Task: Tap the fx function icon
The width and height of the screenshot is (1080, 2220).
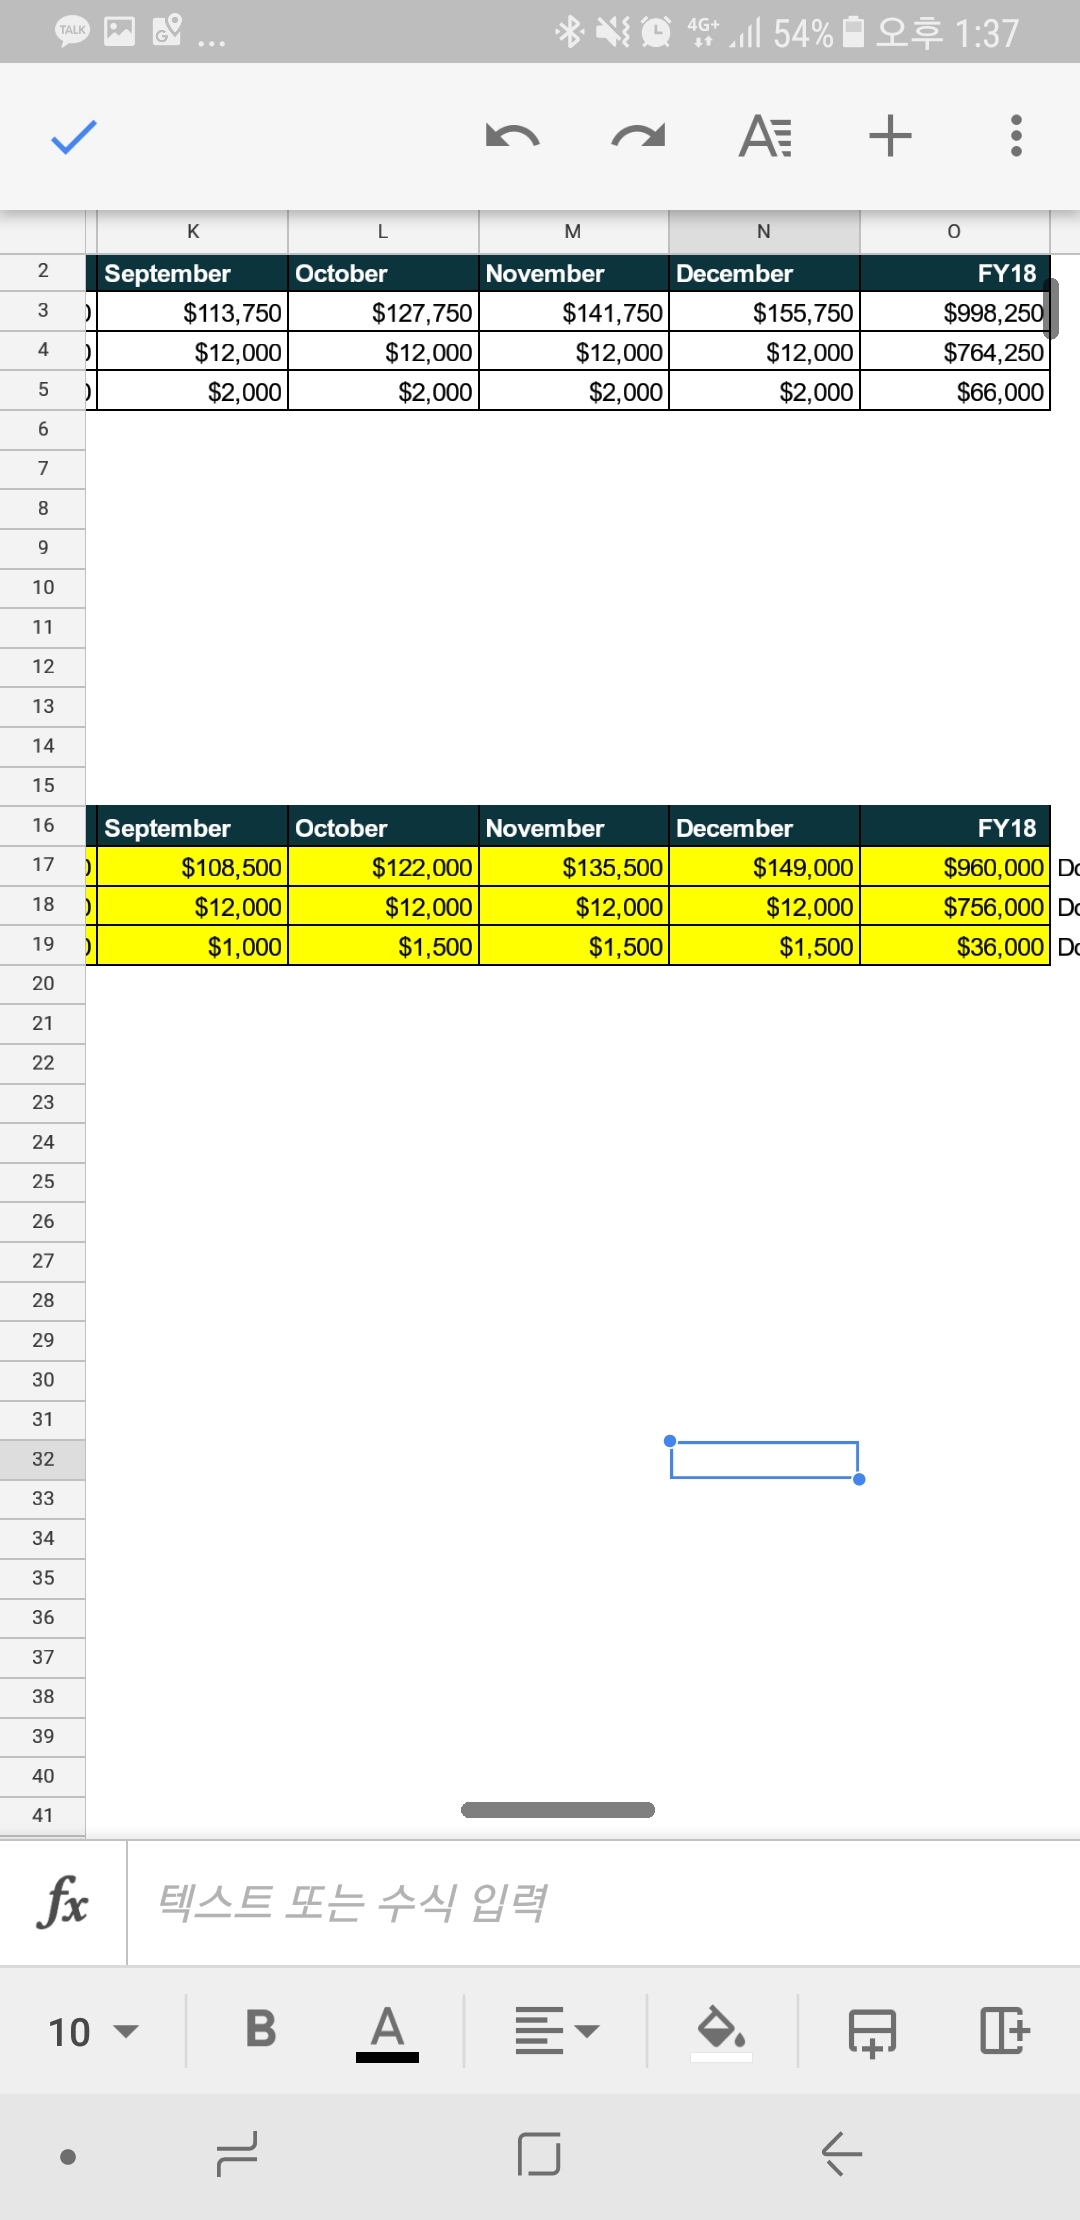Action: (63, 1902)
